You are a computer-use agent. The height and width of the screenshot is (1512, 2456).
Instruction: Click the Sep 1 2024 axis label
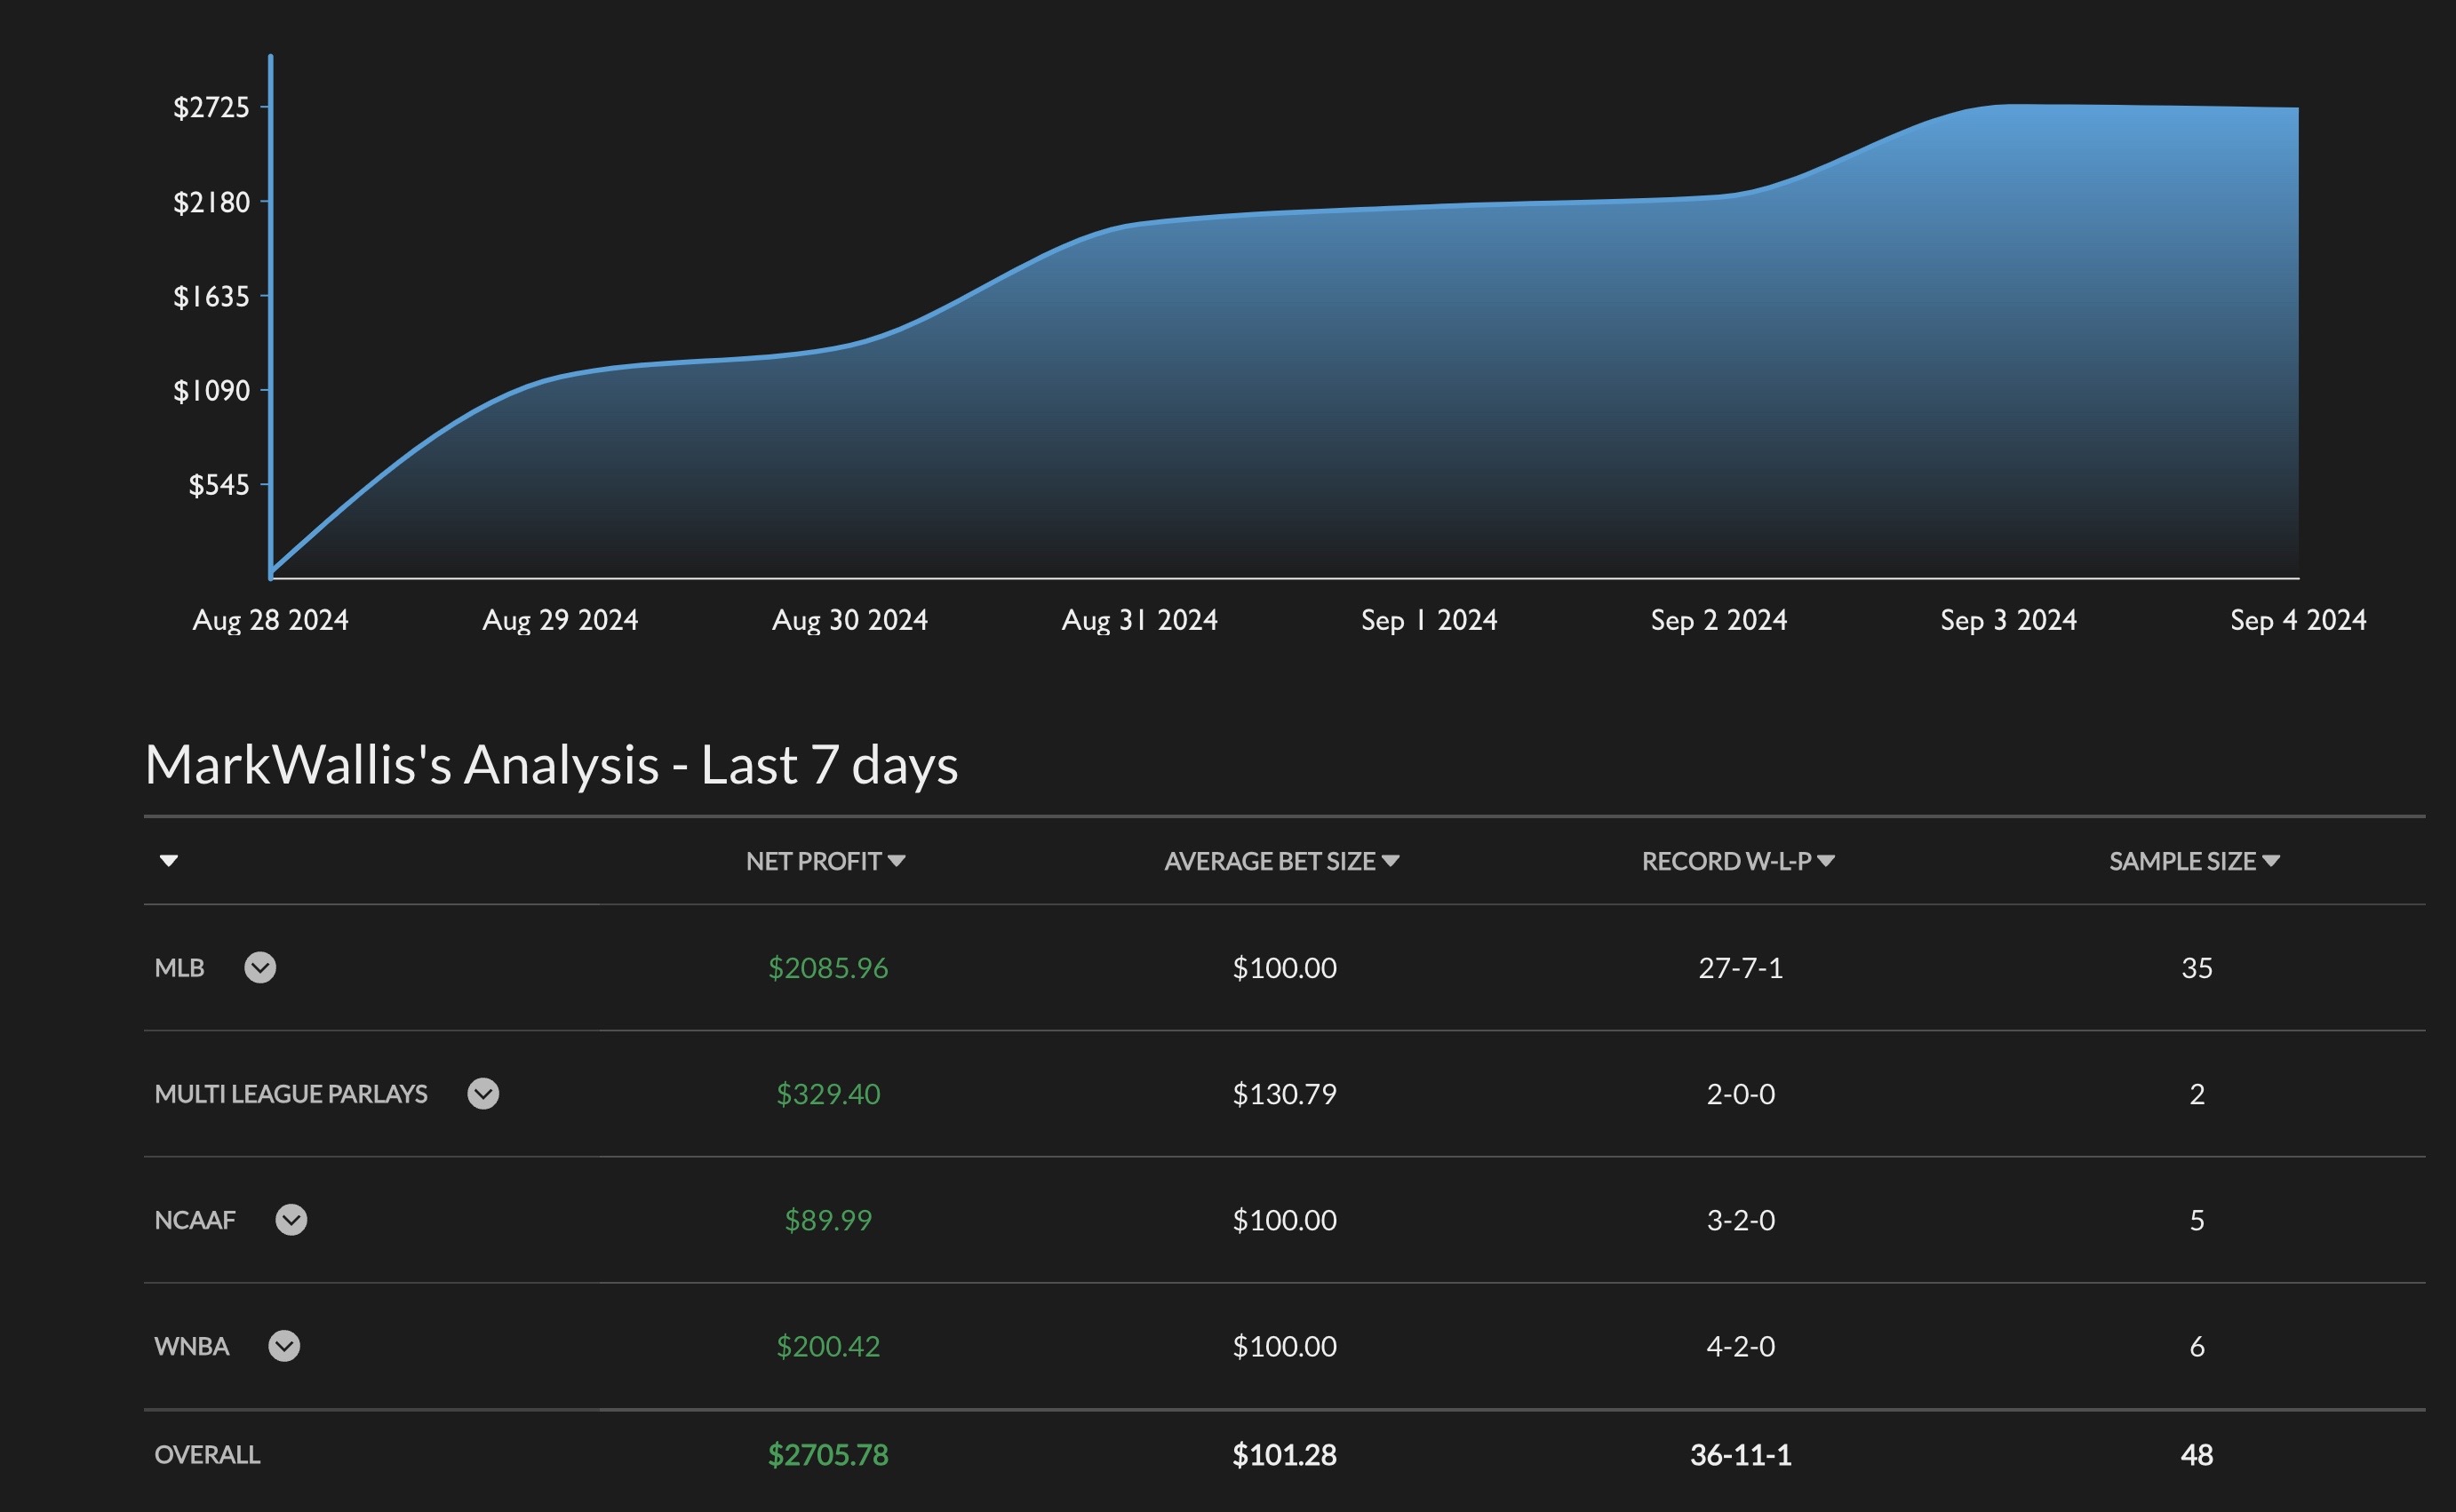(x=1429, y=620)
